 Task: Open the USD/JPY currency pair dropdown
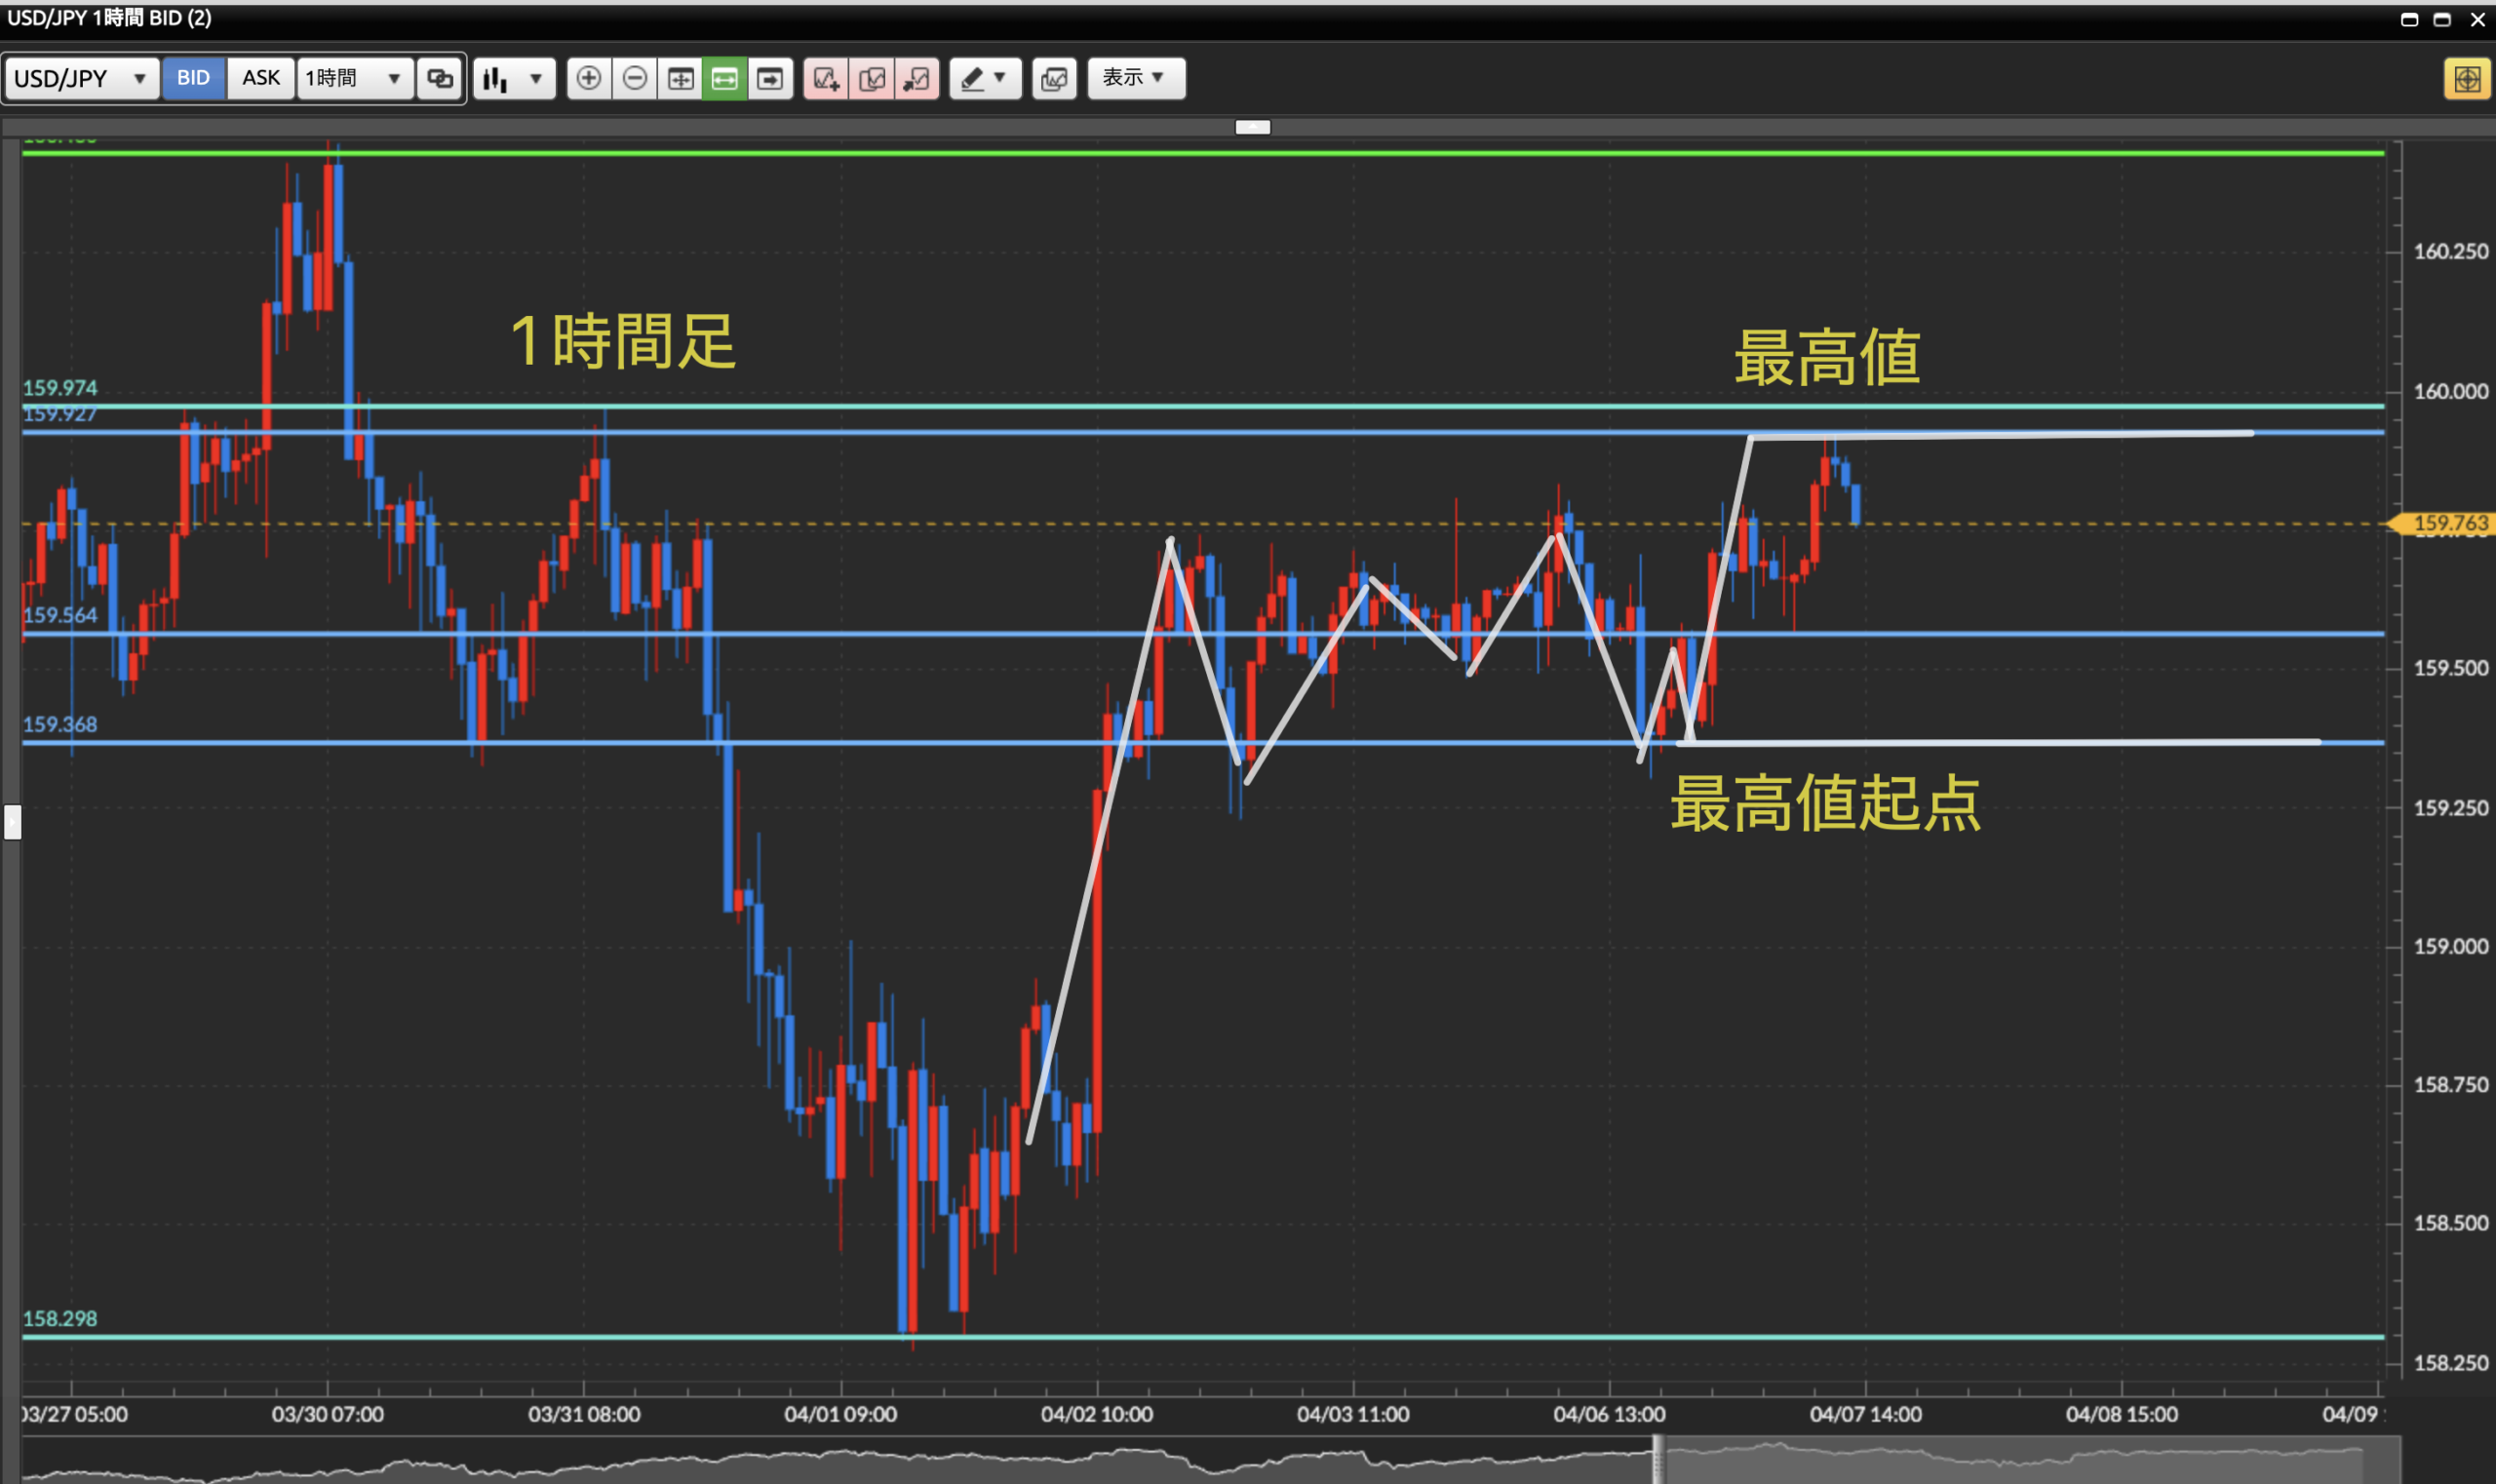[x=82, y=78]
